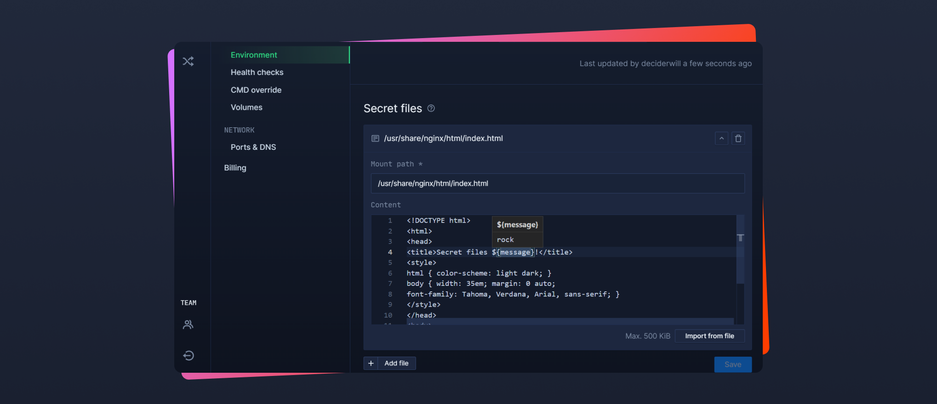Click the <!DOCTYPE html> line in editor

(439, 221)
